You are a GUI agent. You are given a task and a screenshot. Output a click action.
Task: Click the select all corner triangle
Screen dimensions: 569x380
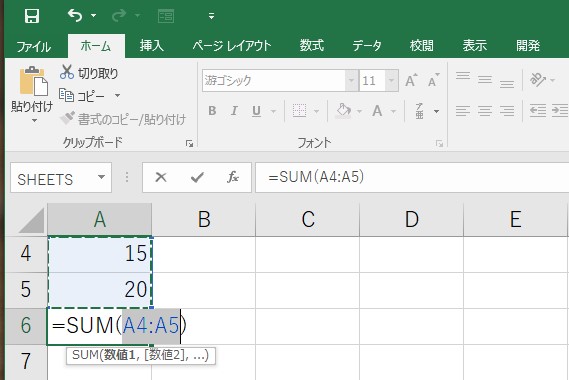32,220
